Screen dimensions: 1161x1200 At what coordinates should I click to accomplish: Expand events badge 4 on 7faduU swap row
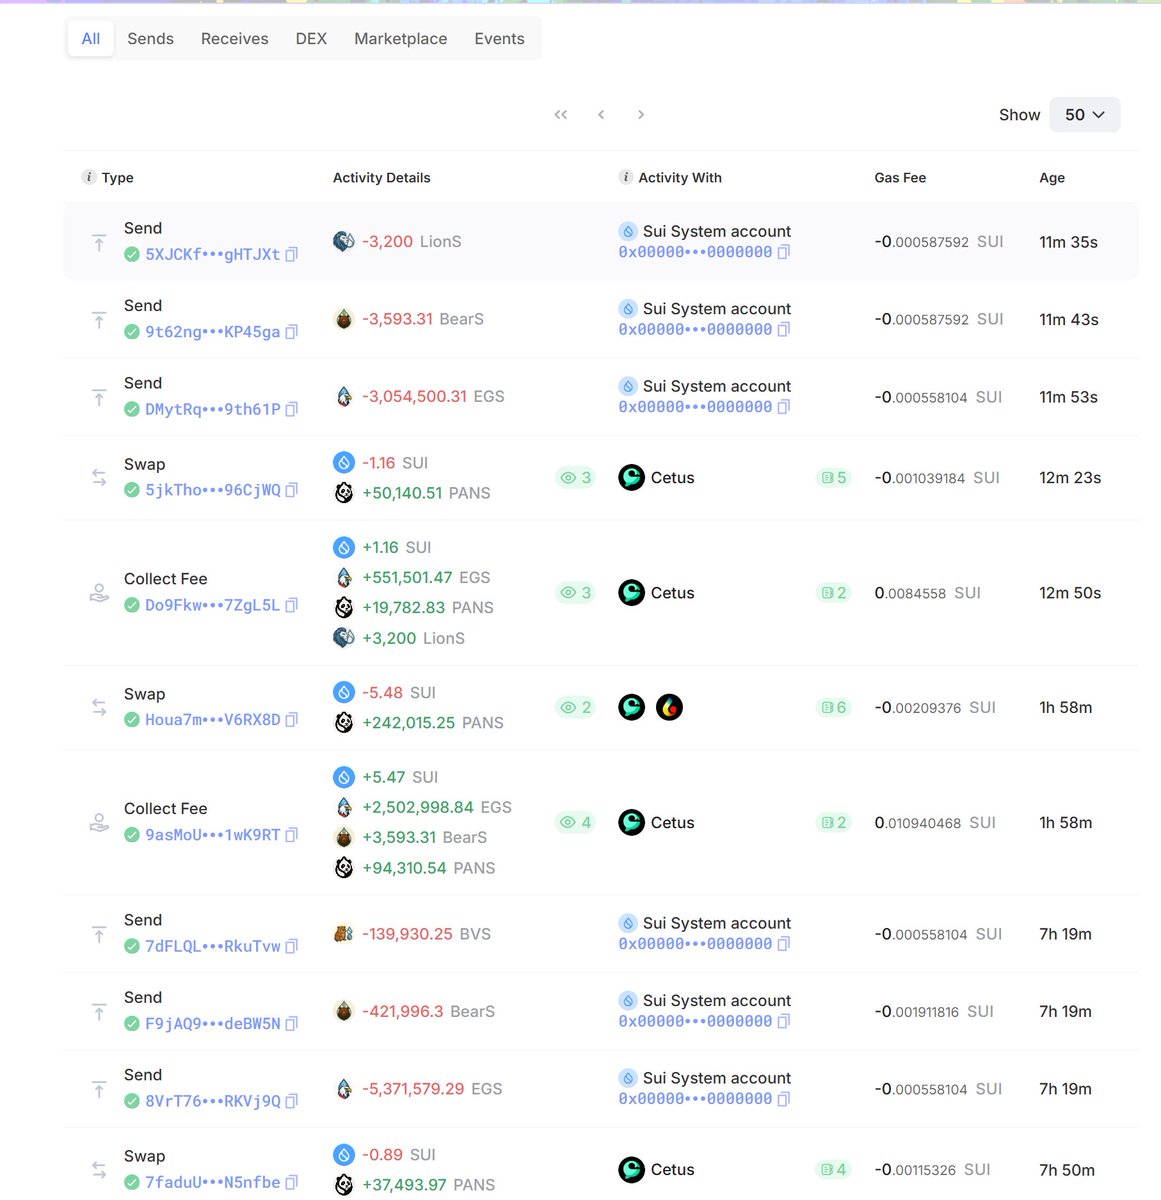click(x=833, y=1170)
